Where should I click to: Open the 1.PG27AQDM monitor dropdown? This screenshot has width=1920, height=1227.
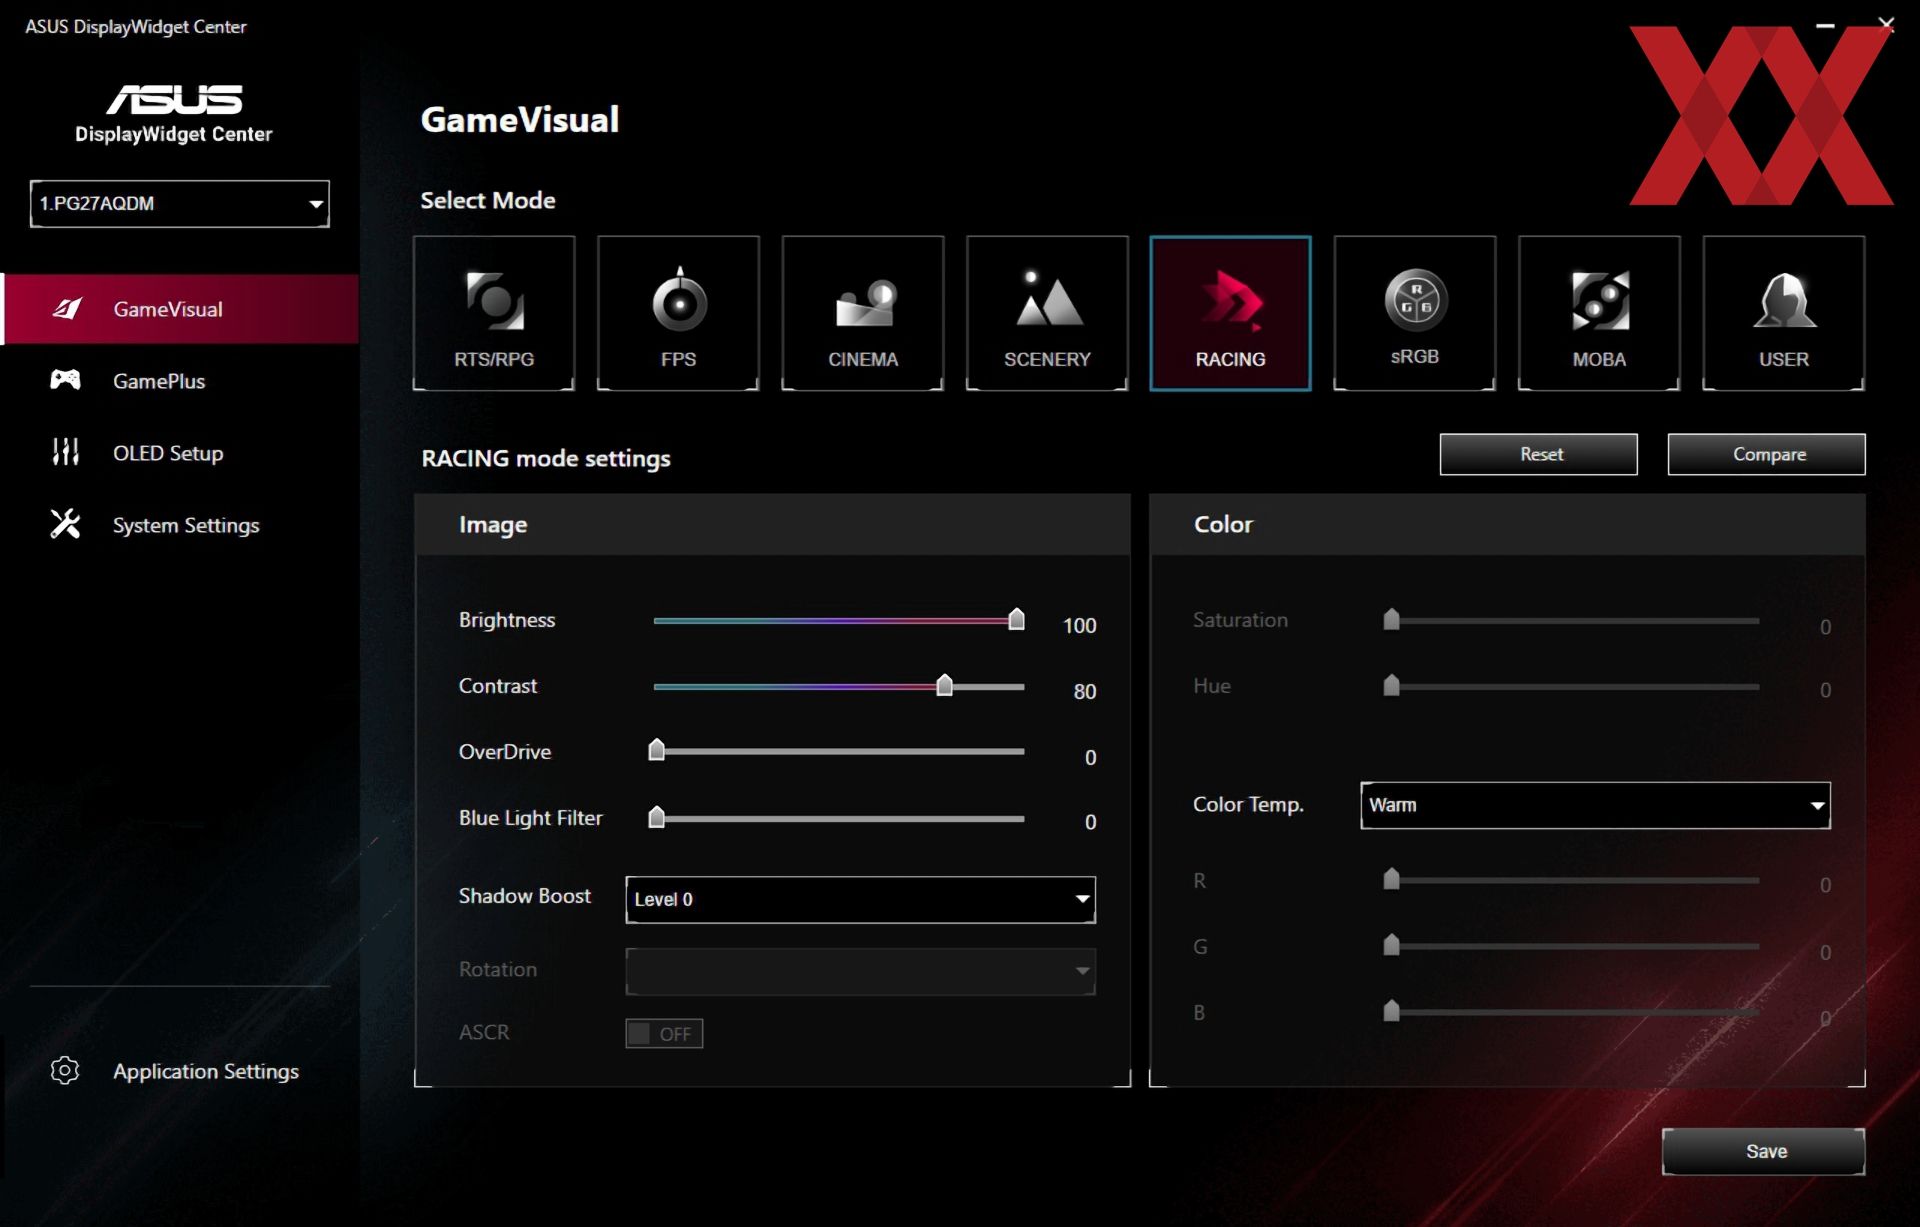point(180,204)
